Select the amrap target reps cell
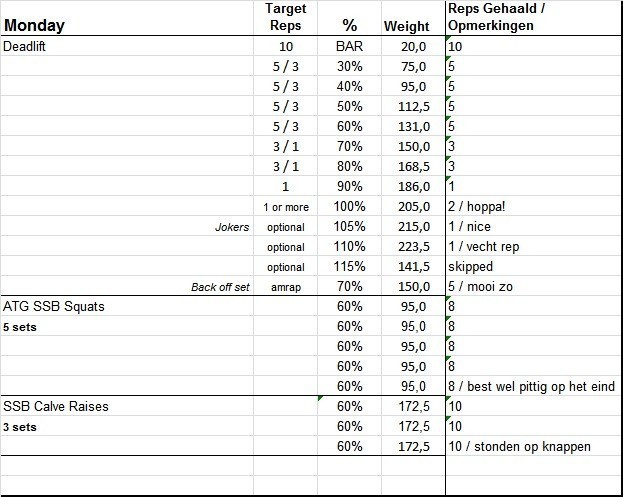This screenshot has height=497, width=623. click(286, 287)
